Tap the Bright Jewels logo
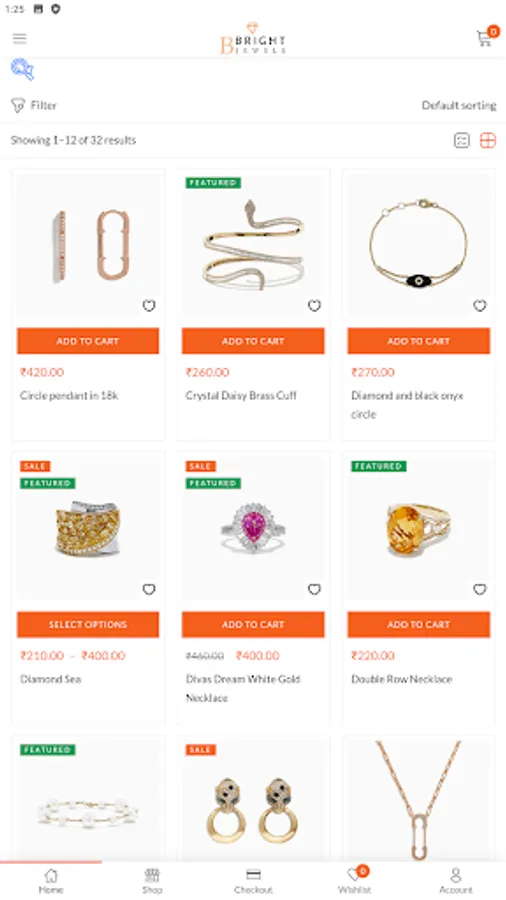This screenshot has width=506, height=900. click(252, 38)
